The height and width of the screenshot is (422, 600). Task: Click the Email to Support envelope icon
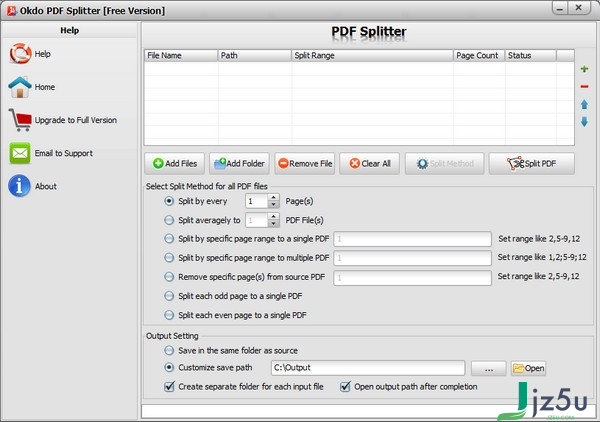point(20,153)
